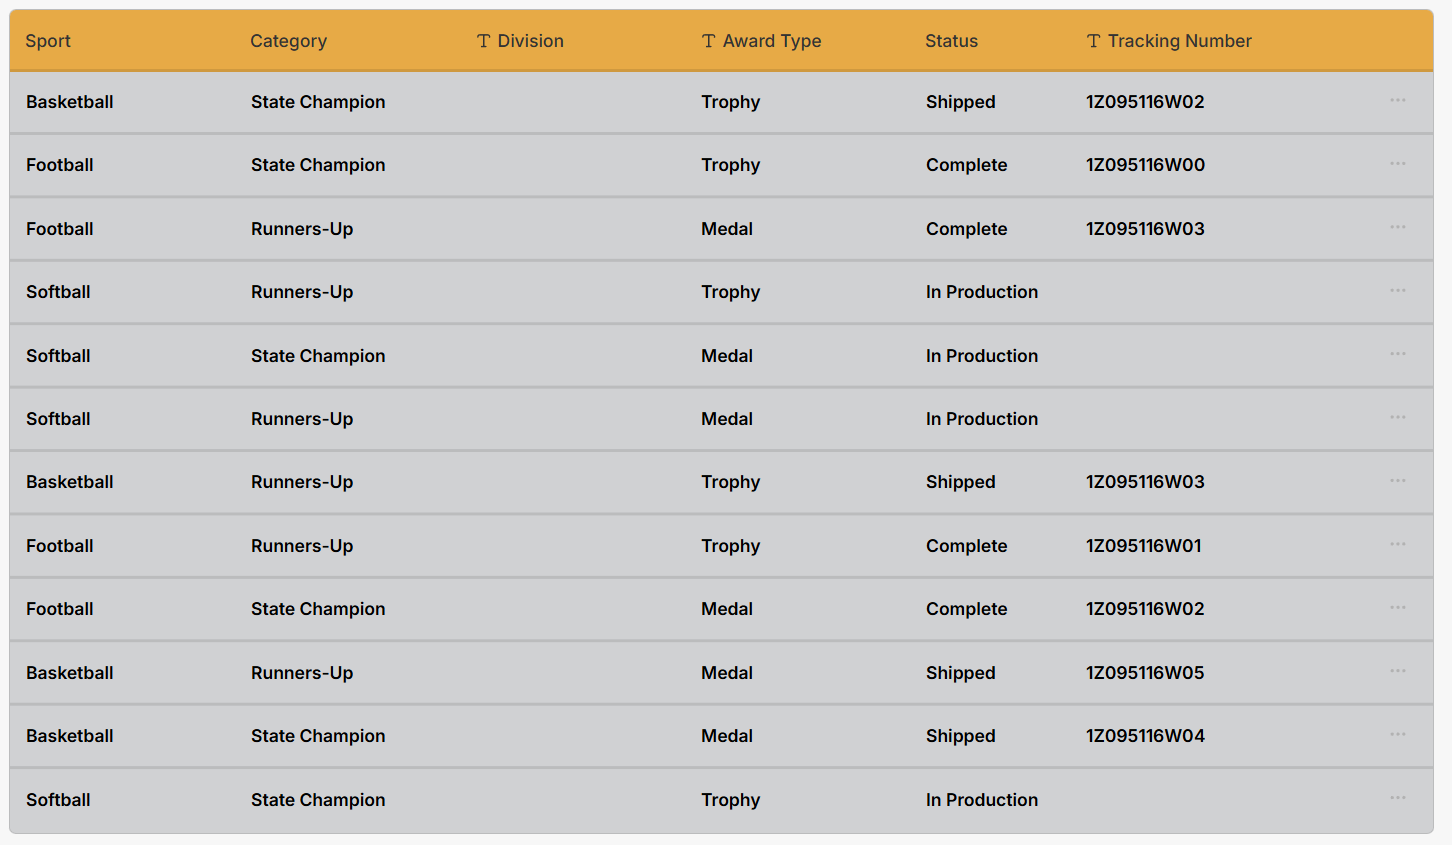Click the Category column header

pyautogui.click(x=288, y=41)
